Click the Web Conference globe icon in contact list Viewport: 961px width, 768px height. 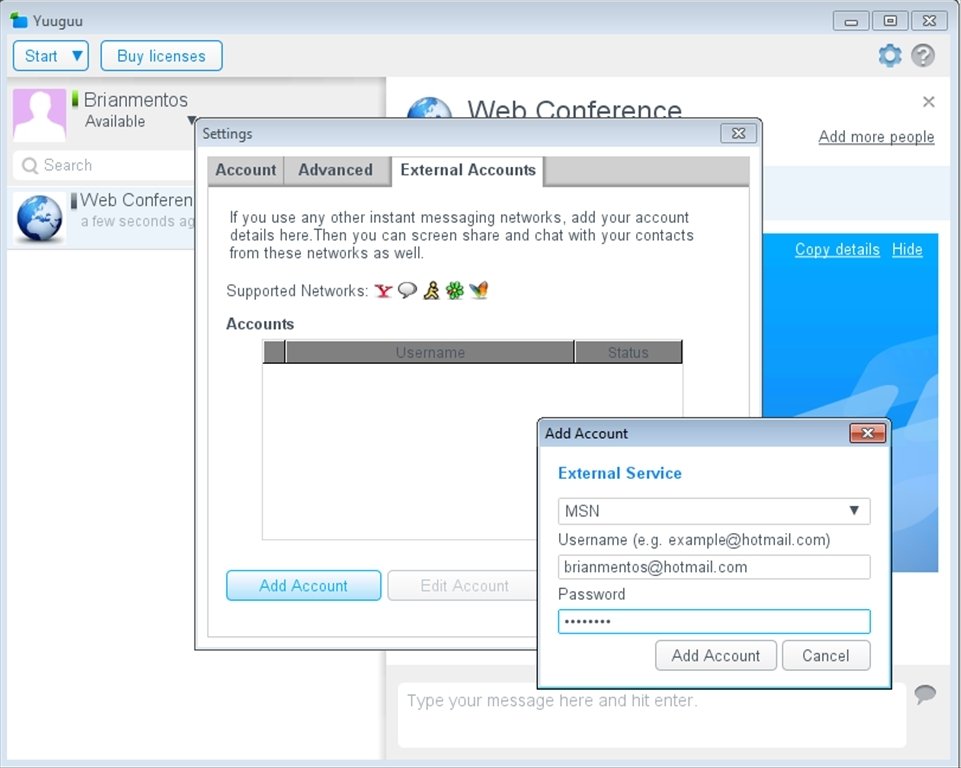39,218
